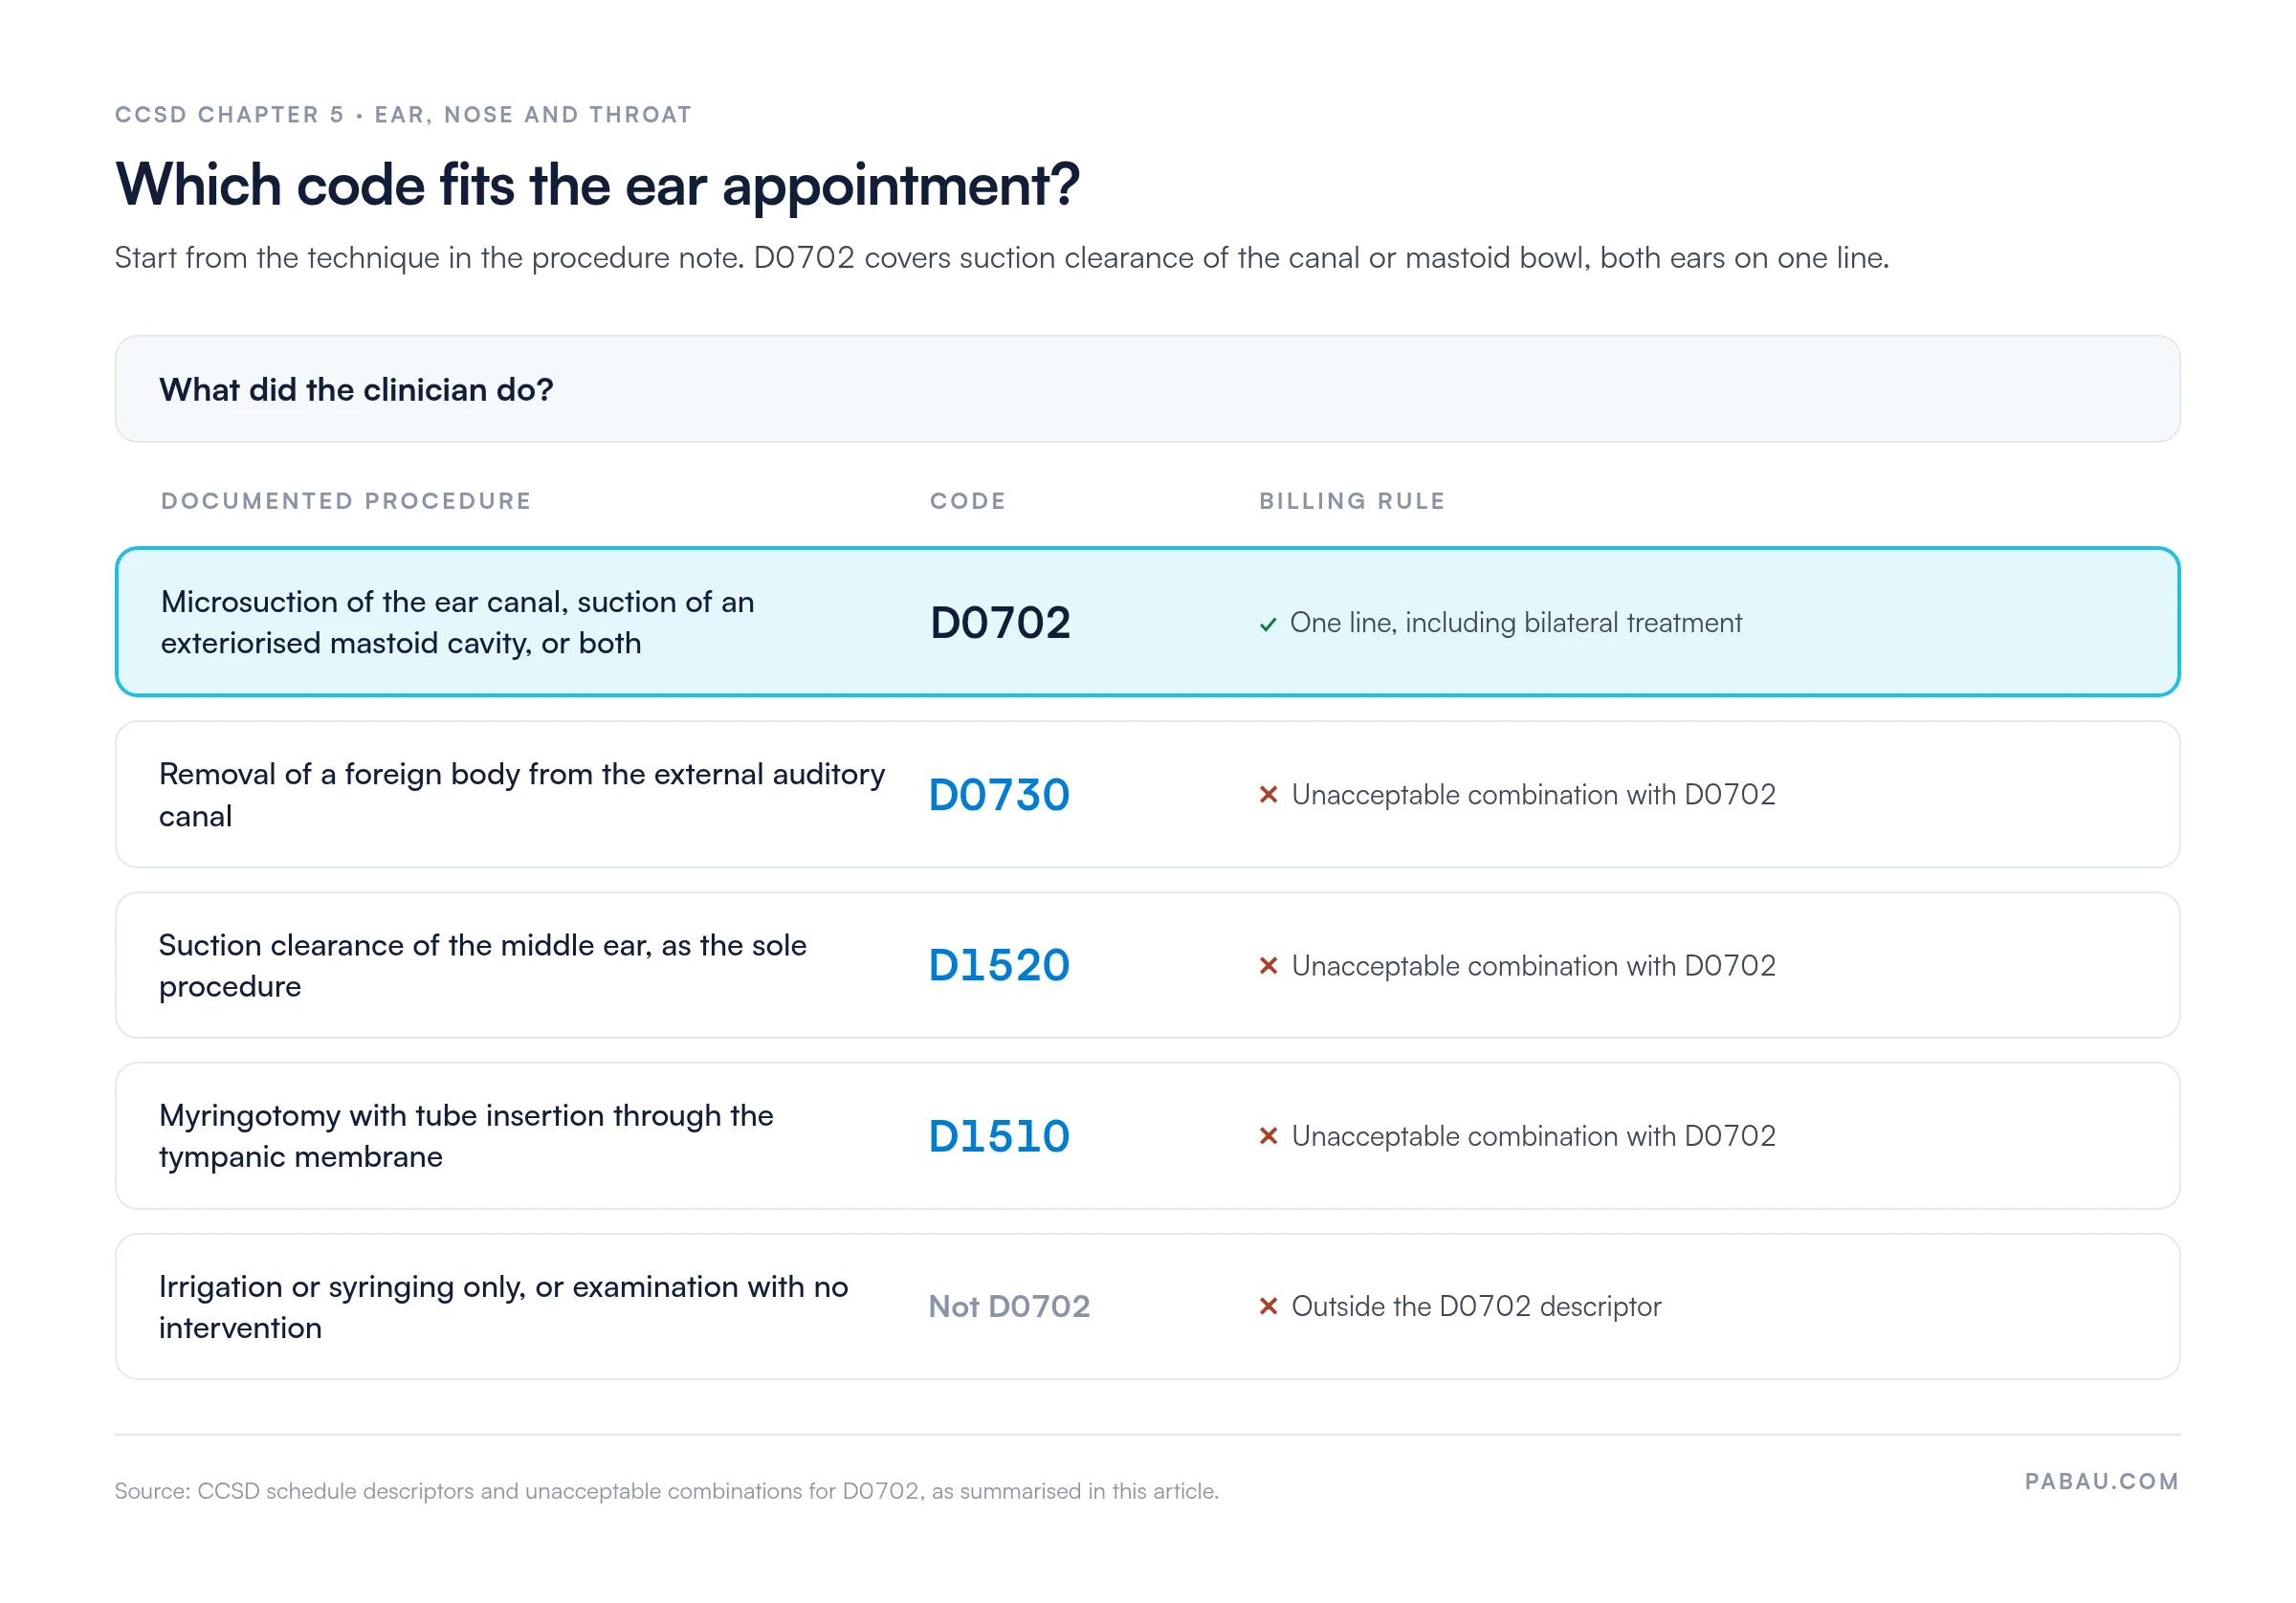Click 'Myringotomy with tube insertion' procedure text

[466, 1135]
